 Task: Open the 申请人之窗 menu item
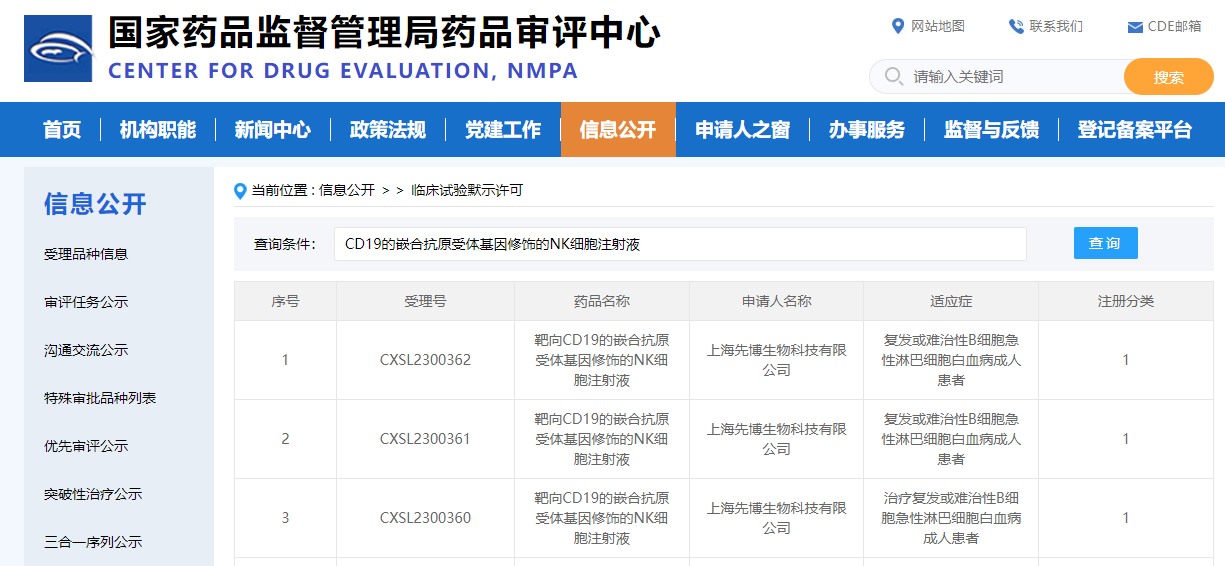pyautogui.click(x=743, y=130)
